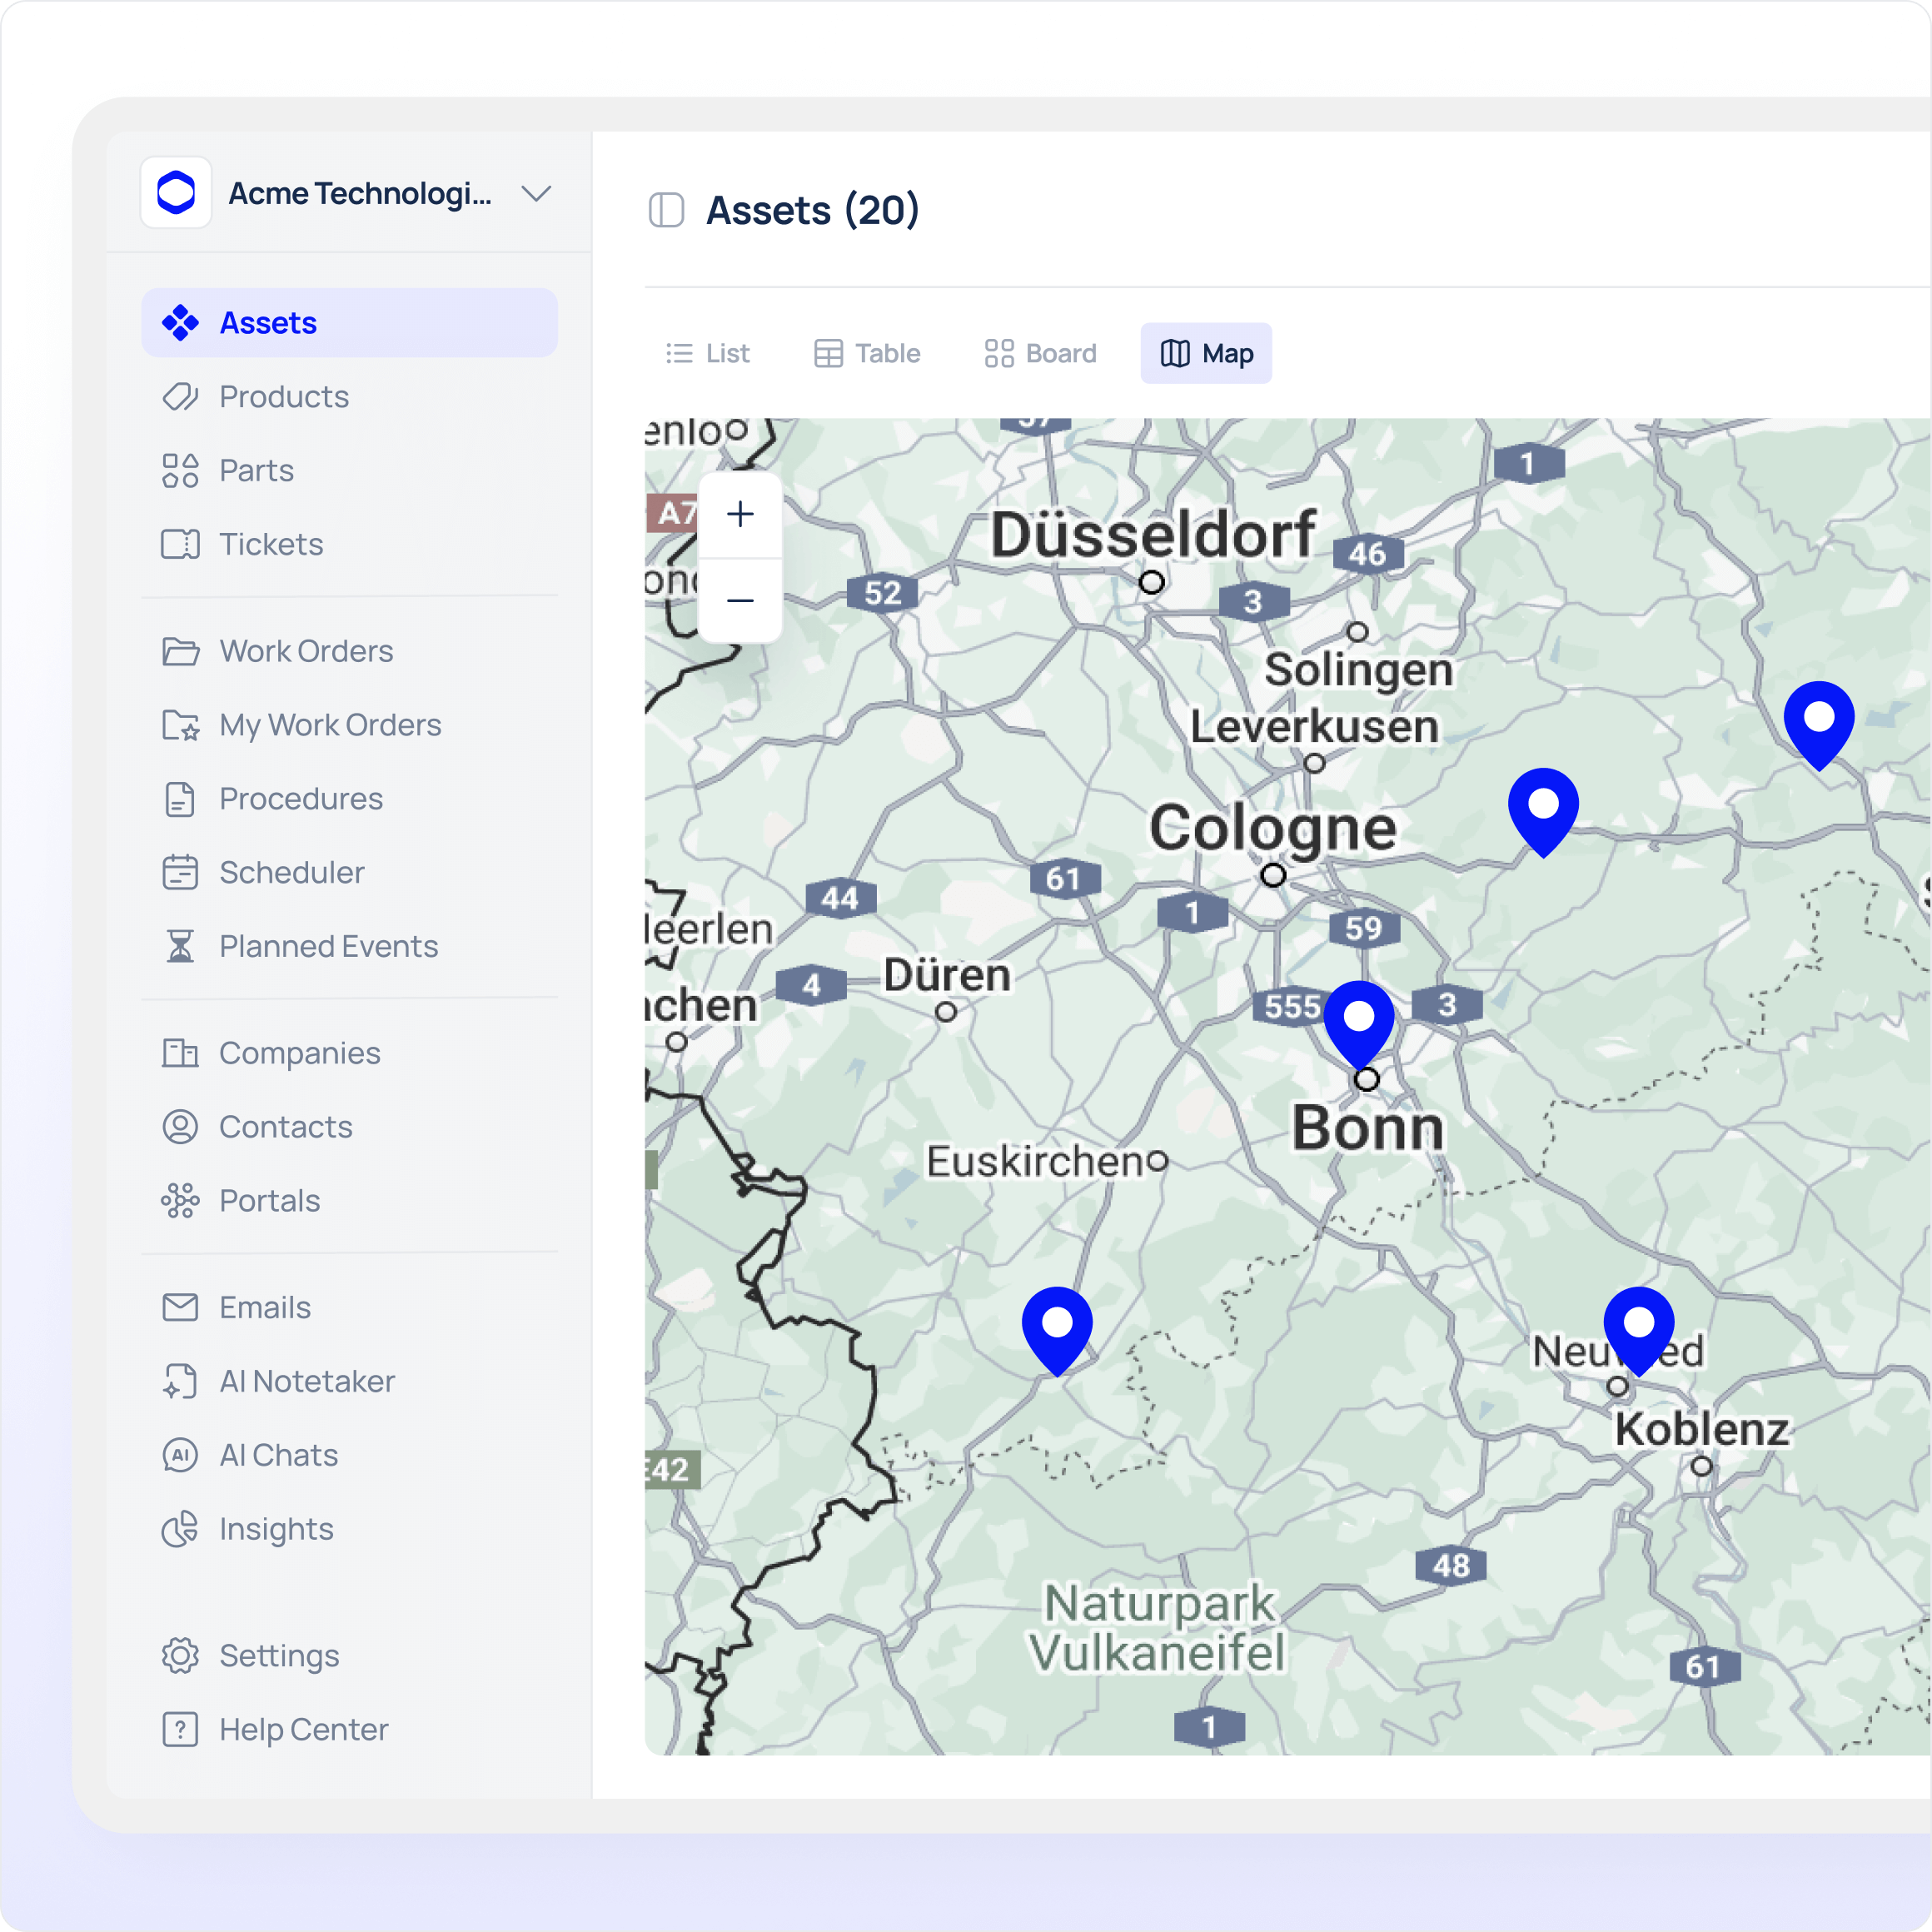Image resolution: width=1932 pixels, height=1932 pixels.
Task: Open Settings from the sidebar
Action: [x=278, y=1655]
